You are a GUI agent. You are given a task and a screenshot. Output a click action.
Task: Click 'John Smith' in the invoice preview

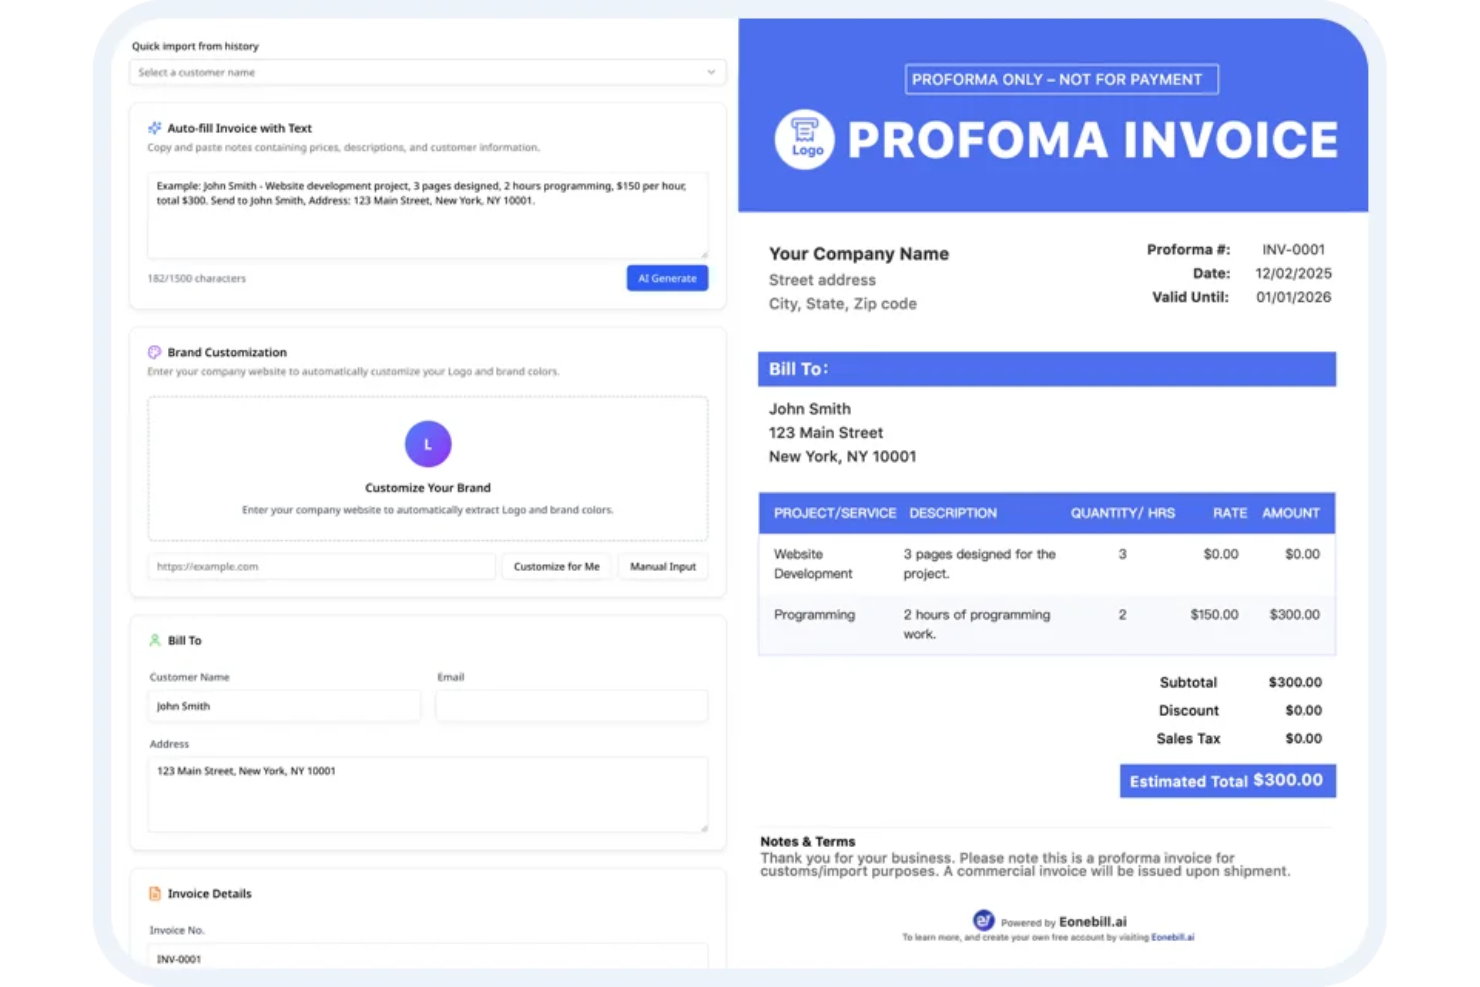coord(810,409)
